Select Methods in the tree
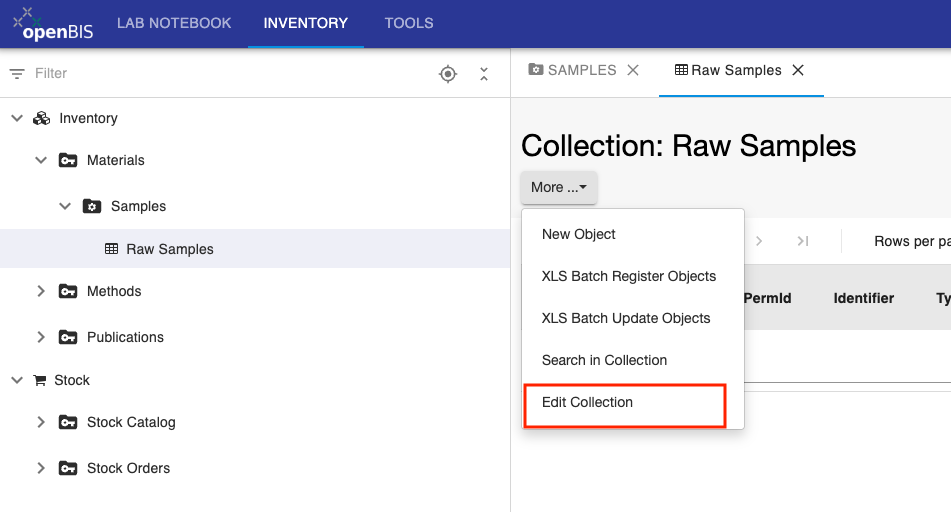This screenshot has height=512, width=951. coord(114,291)
